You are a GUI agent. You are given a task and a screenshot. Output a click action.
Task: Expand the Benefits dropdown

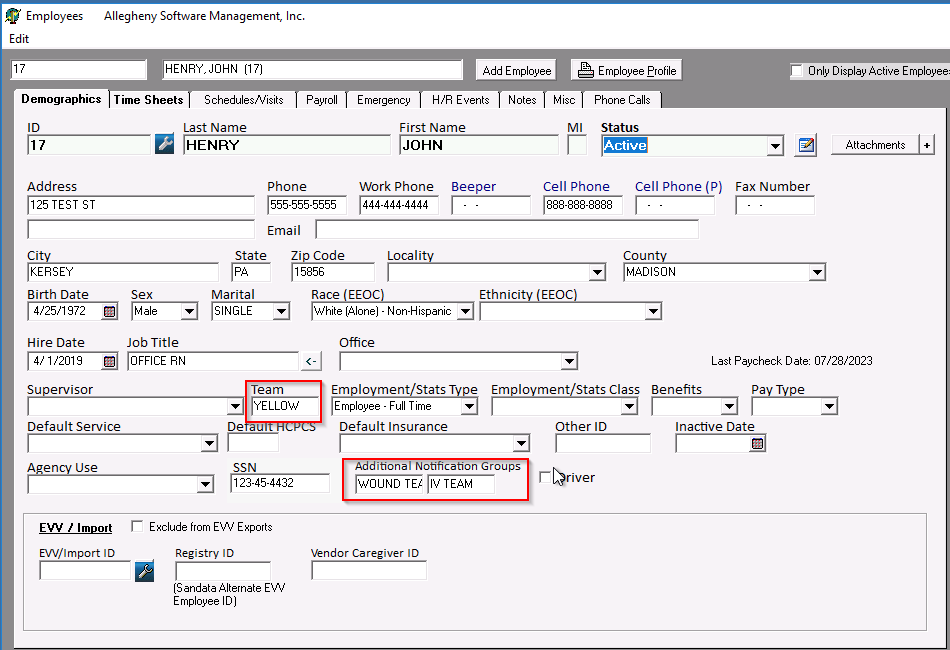click(x=729, y=406)
